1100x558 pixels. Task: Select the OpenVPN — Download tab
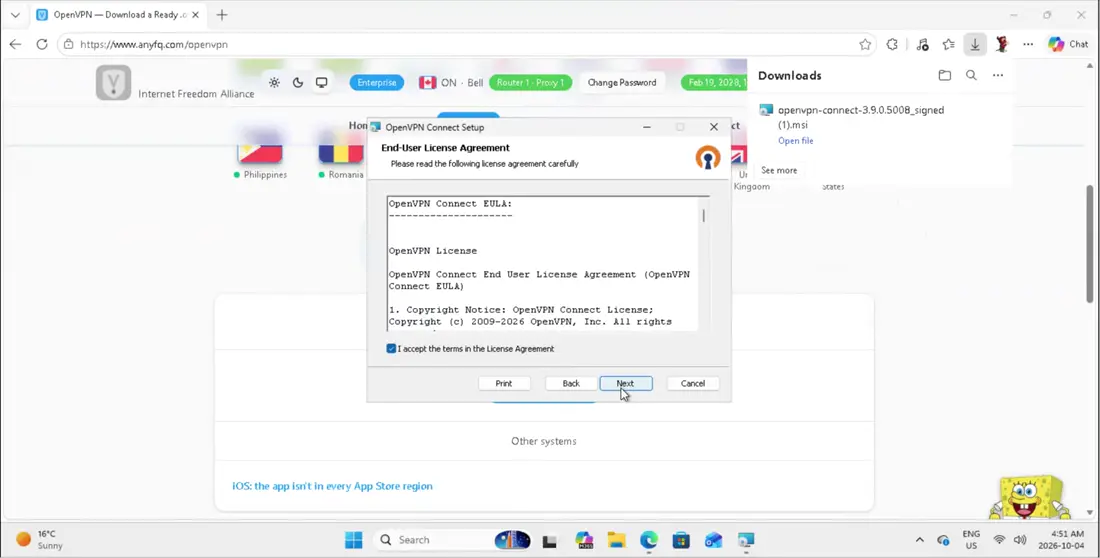pyautogui.click(x=118, y=15)
